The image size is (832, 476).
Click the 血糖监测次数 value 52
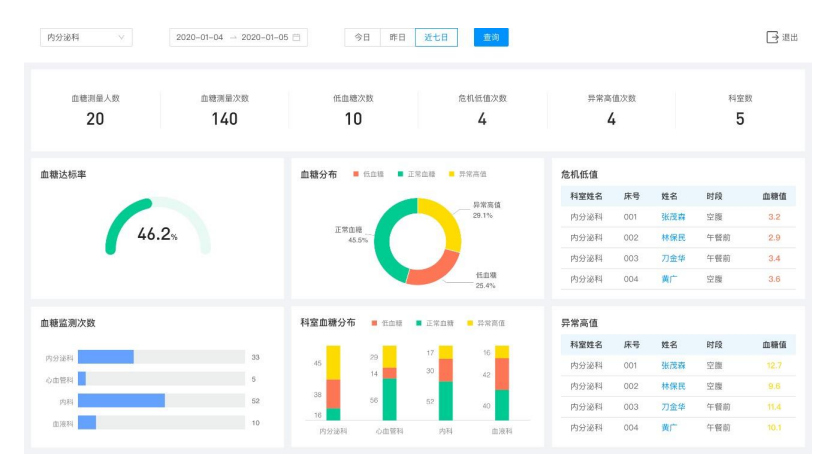[x=256, y=401]
